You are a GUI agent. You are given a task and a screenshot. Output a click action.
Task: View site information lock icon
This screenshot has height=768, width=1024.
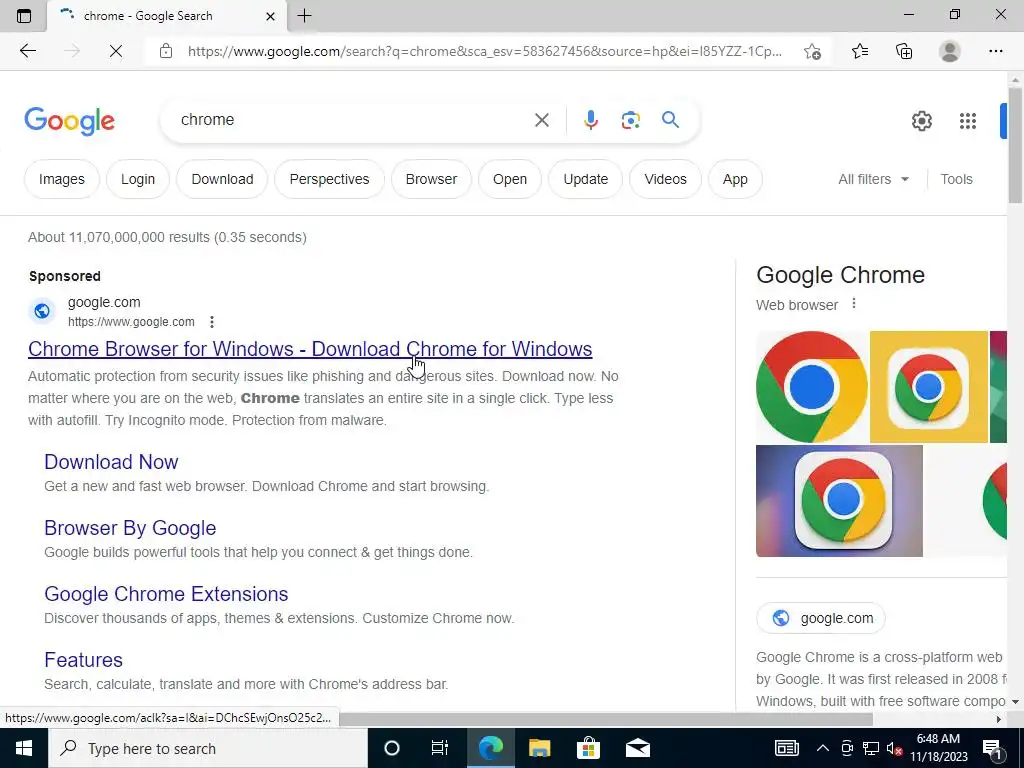tap(166, 51)
